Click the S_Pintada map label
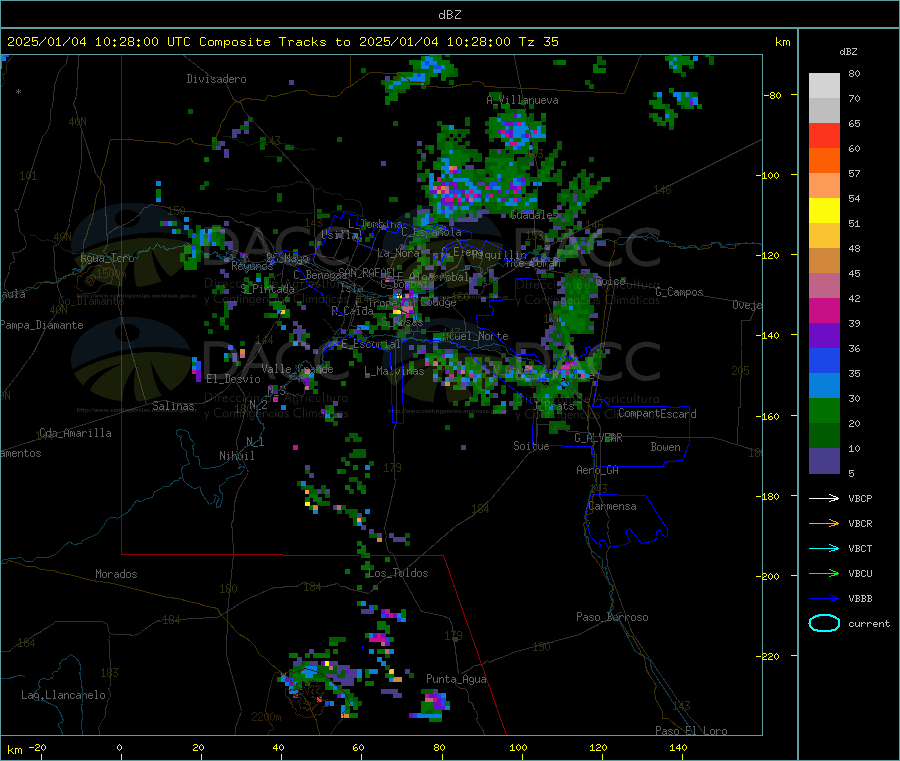900x761 pixels. click(267, 289)
